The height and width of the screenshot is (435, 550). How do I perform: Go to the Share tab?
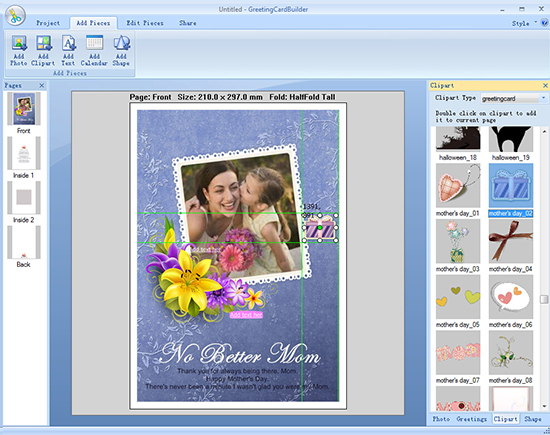(x=188, y=23)
